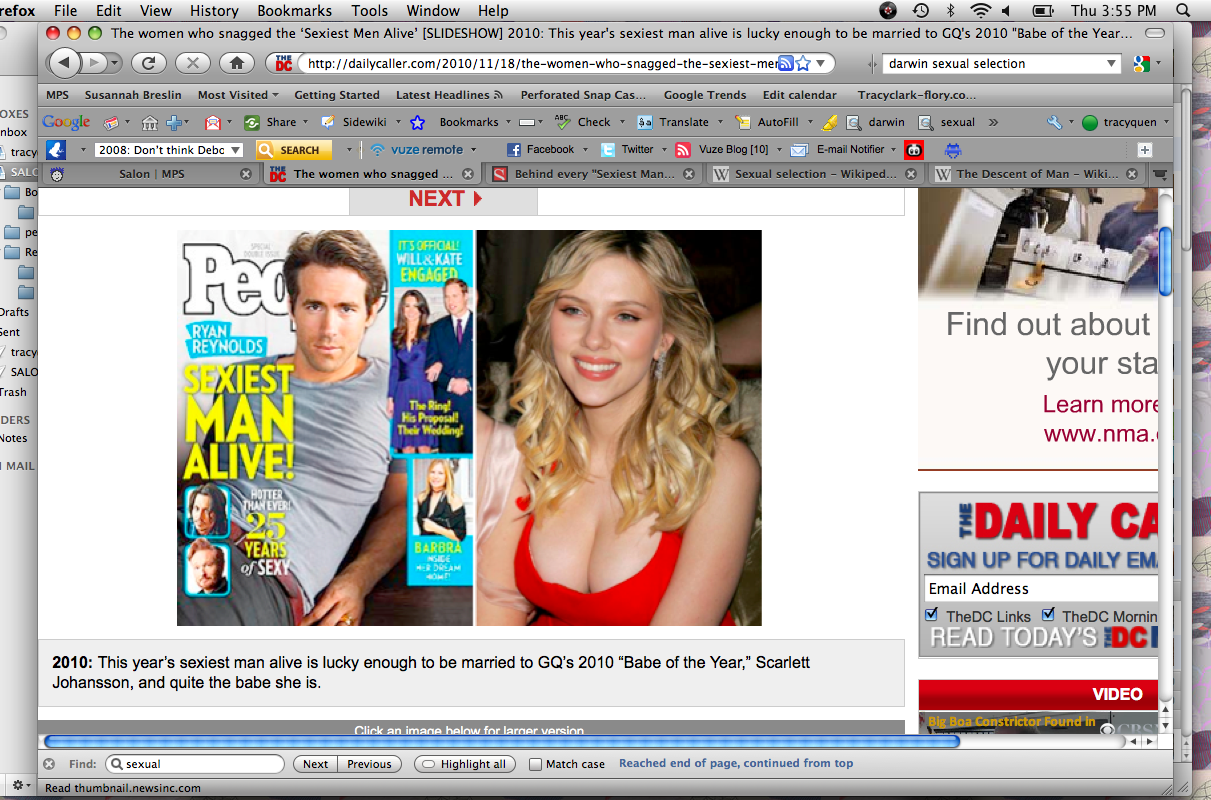Open a new tab with plus button

[x=1145, y=150]
